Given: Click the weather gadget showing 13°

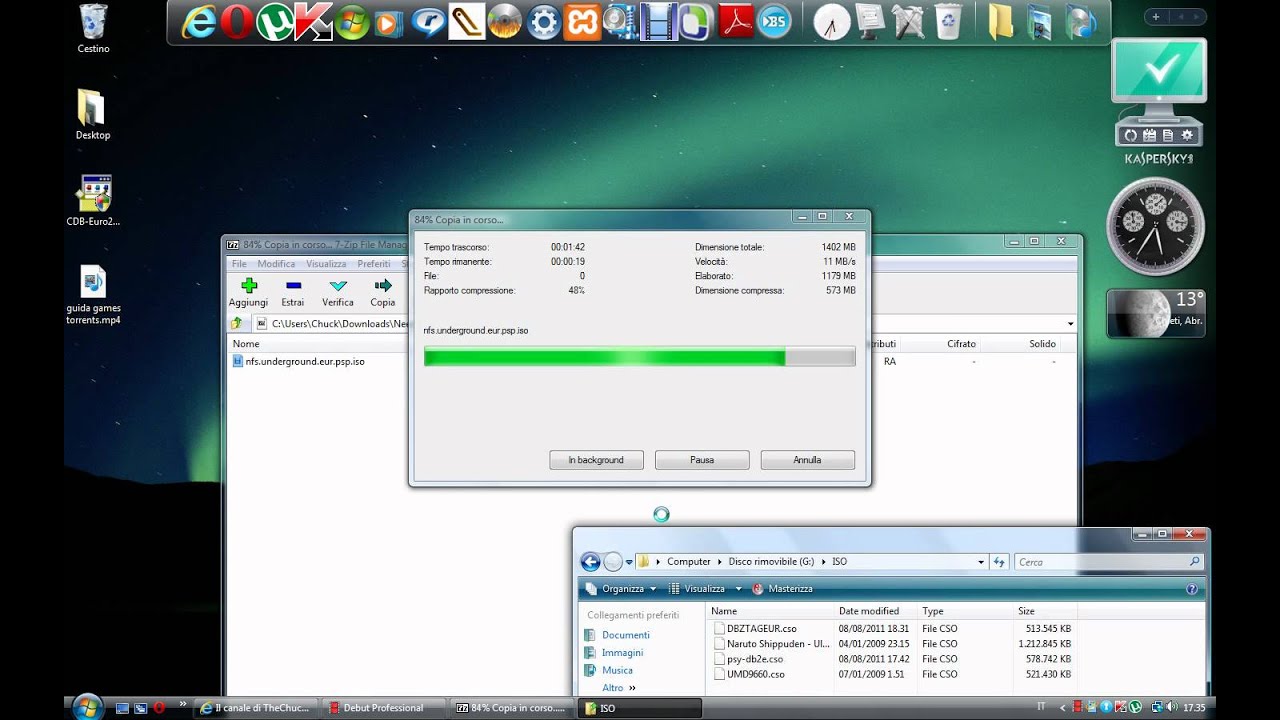Looking at the screenshot, I should (1156, 313).
